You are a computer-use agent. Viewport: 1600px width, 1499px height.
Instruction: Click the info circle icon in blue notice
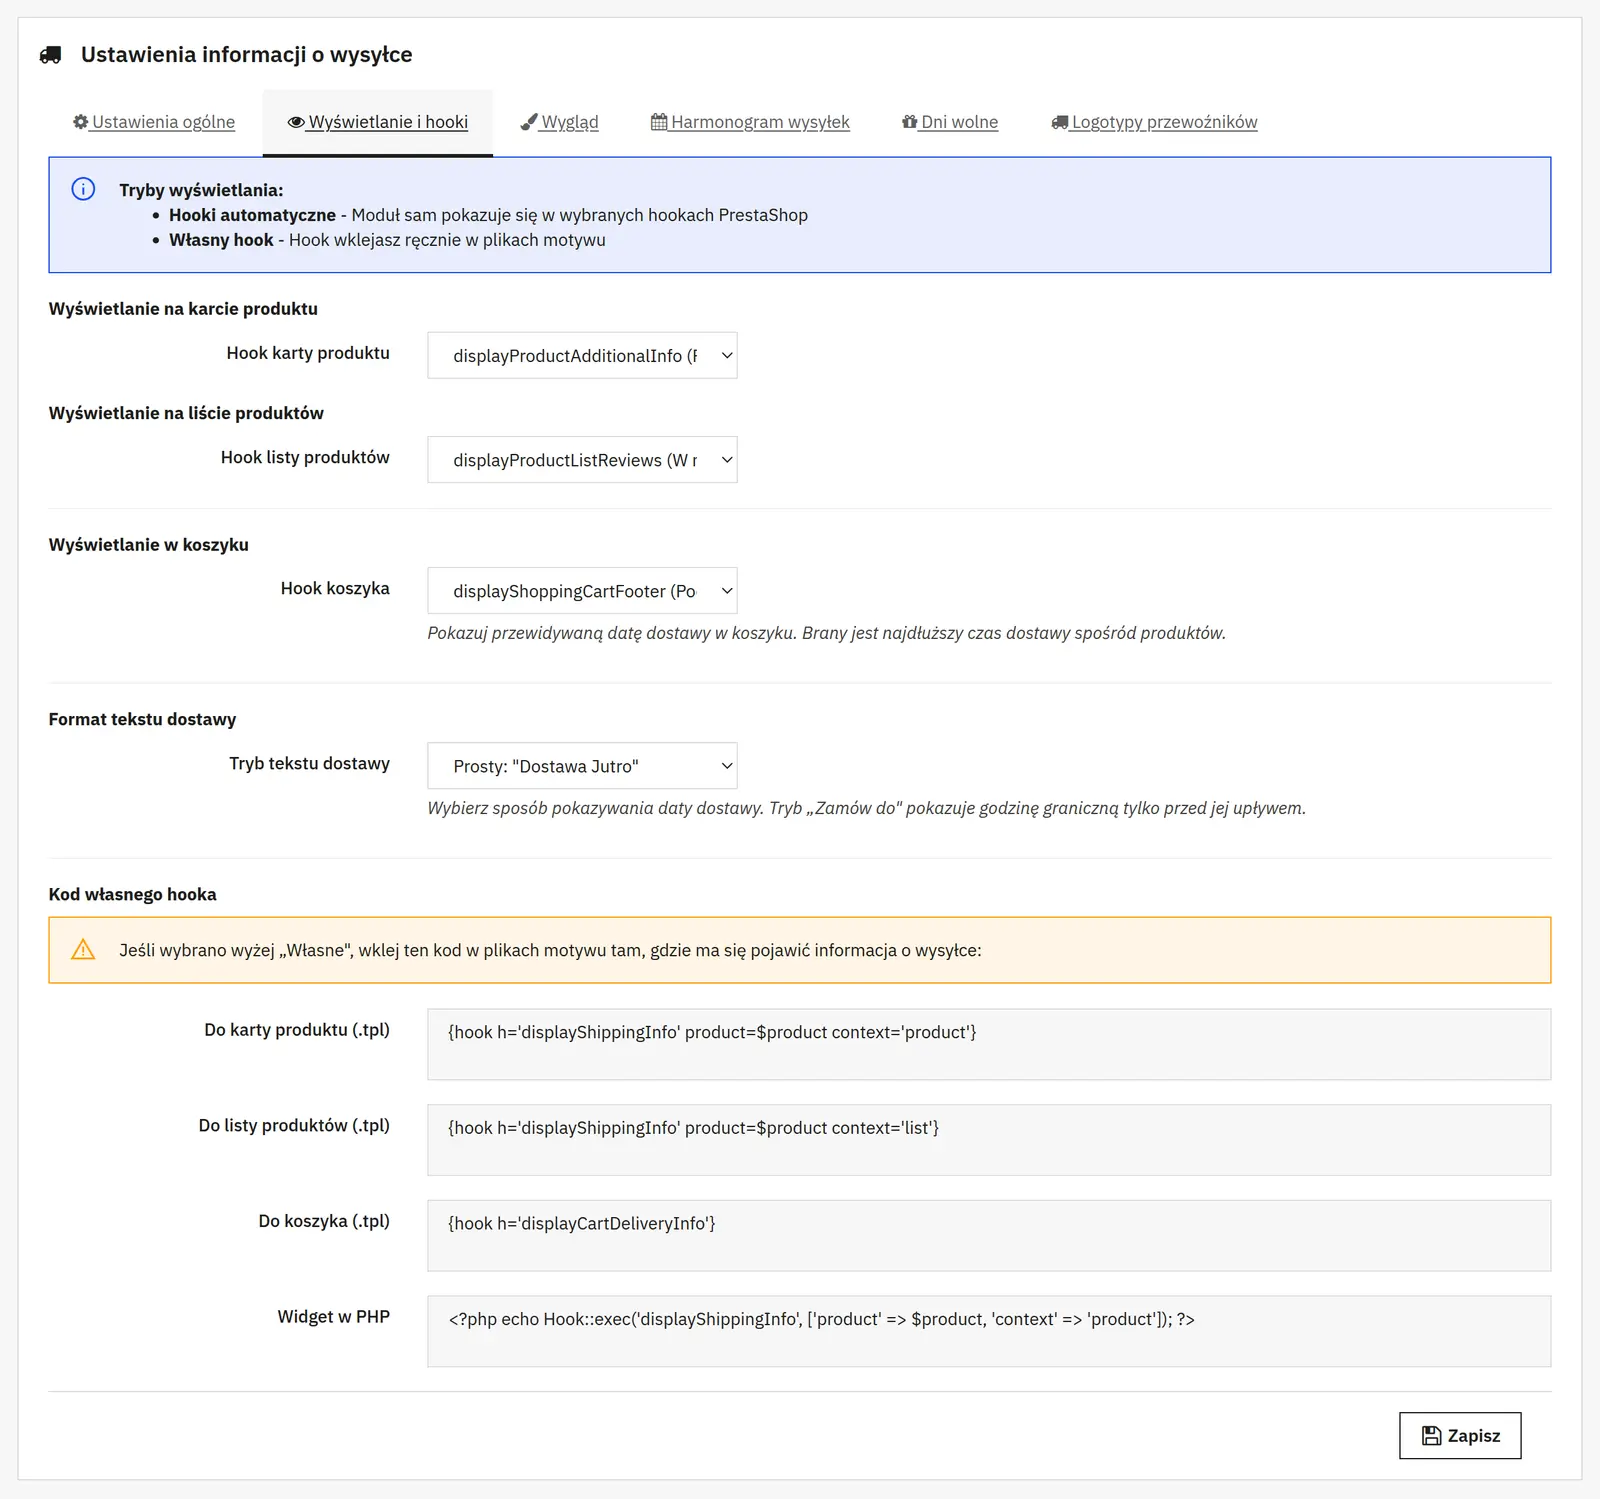pos(83,189)
